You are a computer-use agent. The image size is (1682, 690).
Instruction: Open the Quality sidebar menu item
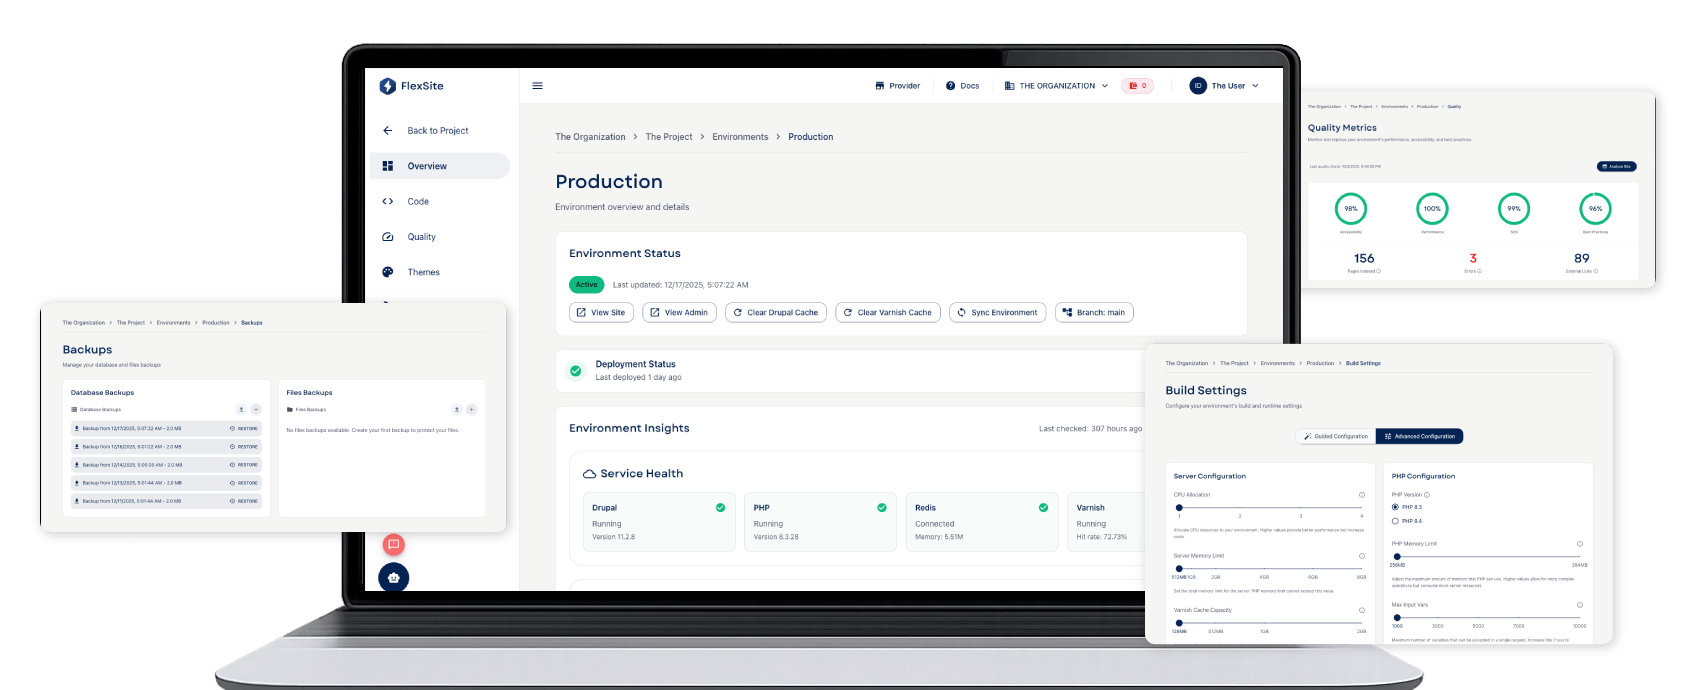click(421, 237)
